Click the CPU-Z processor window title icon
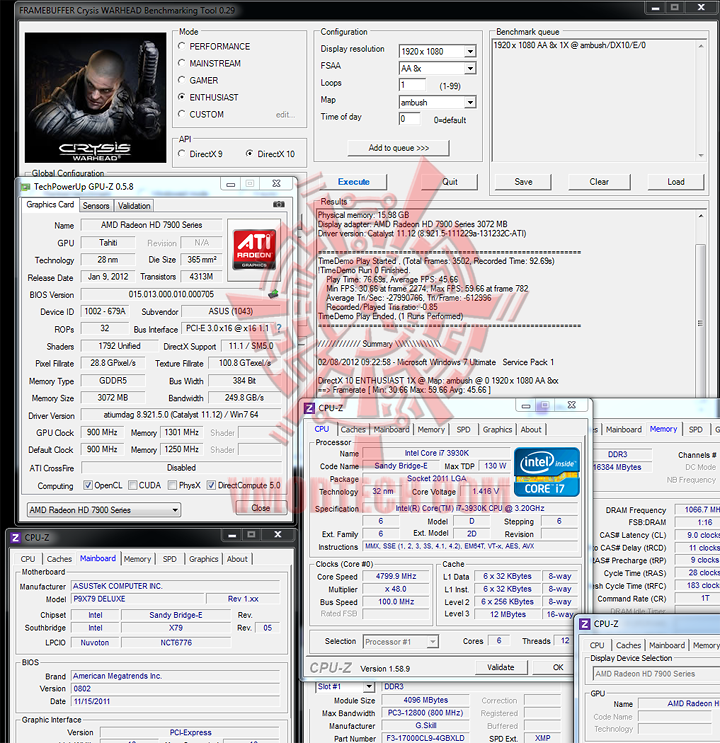This screenshot has width=720, height=743. click(309, 408)
